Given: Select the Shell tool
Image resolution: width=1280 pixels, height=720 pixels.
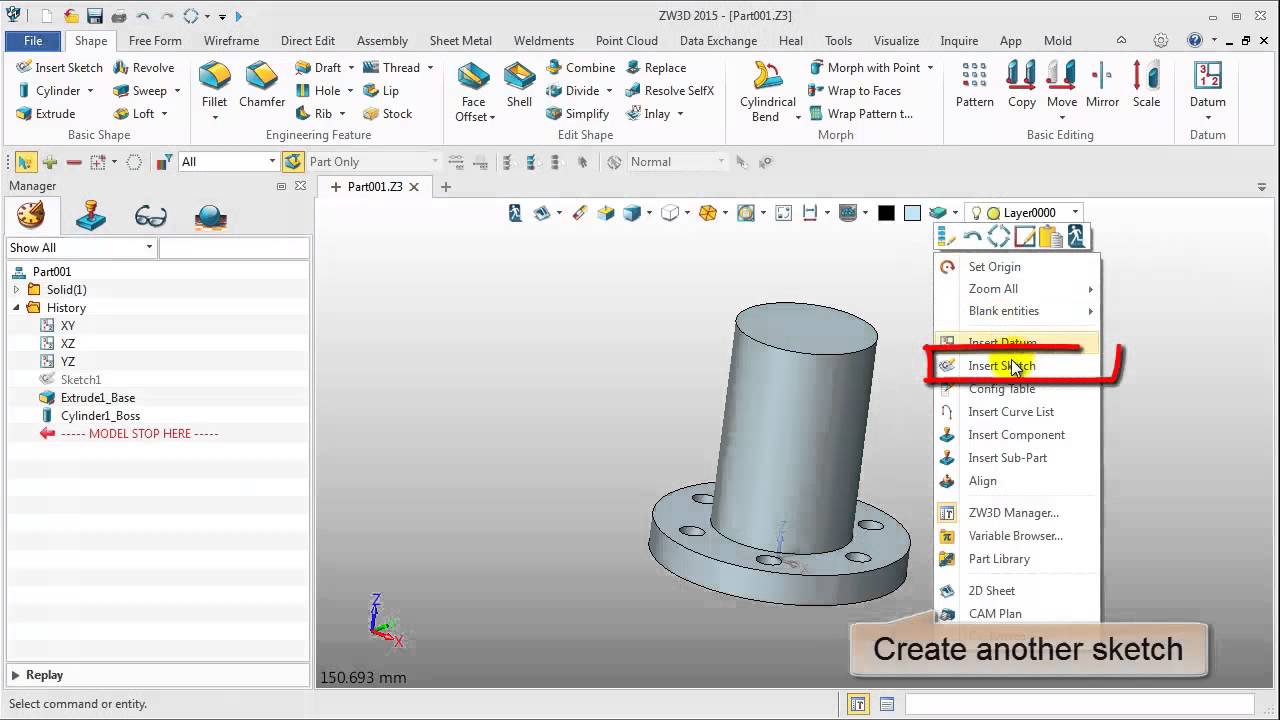Looking at the screenshot, I should 519,86.
